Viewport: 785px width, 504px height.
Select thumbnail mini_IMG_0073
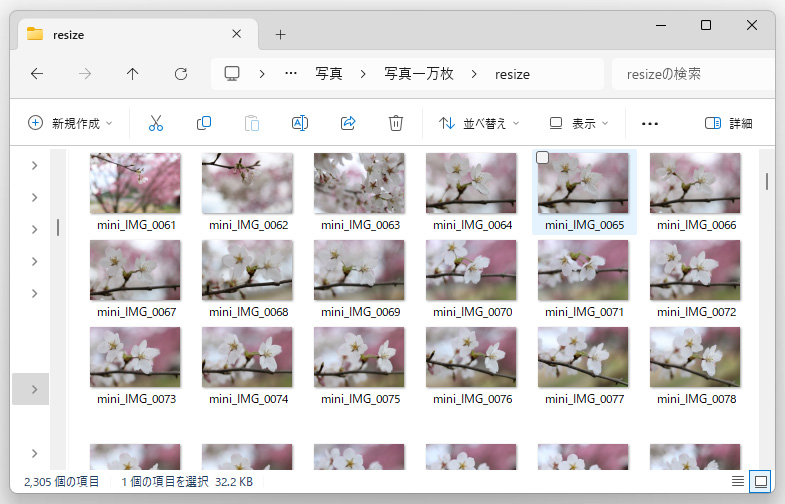(x=135, y=357)
